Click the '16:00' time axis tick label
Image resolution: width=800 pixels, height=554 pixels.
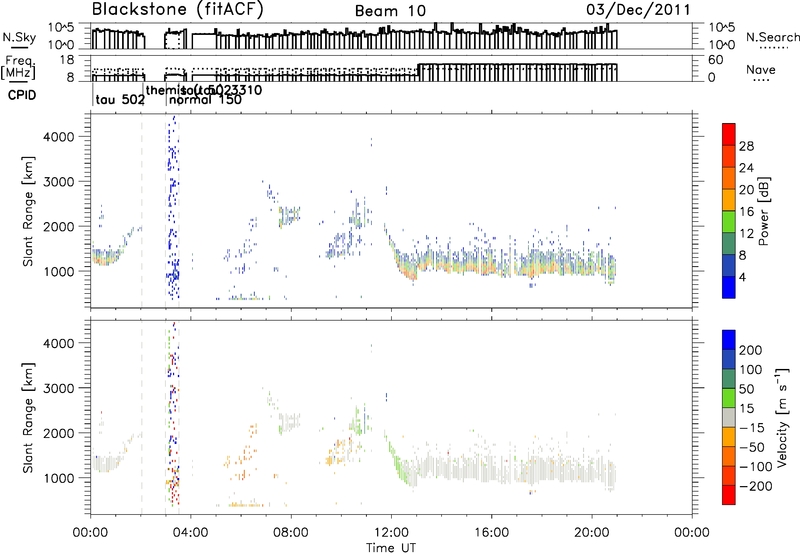point(491,533)
